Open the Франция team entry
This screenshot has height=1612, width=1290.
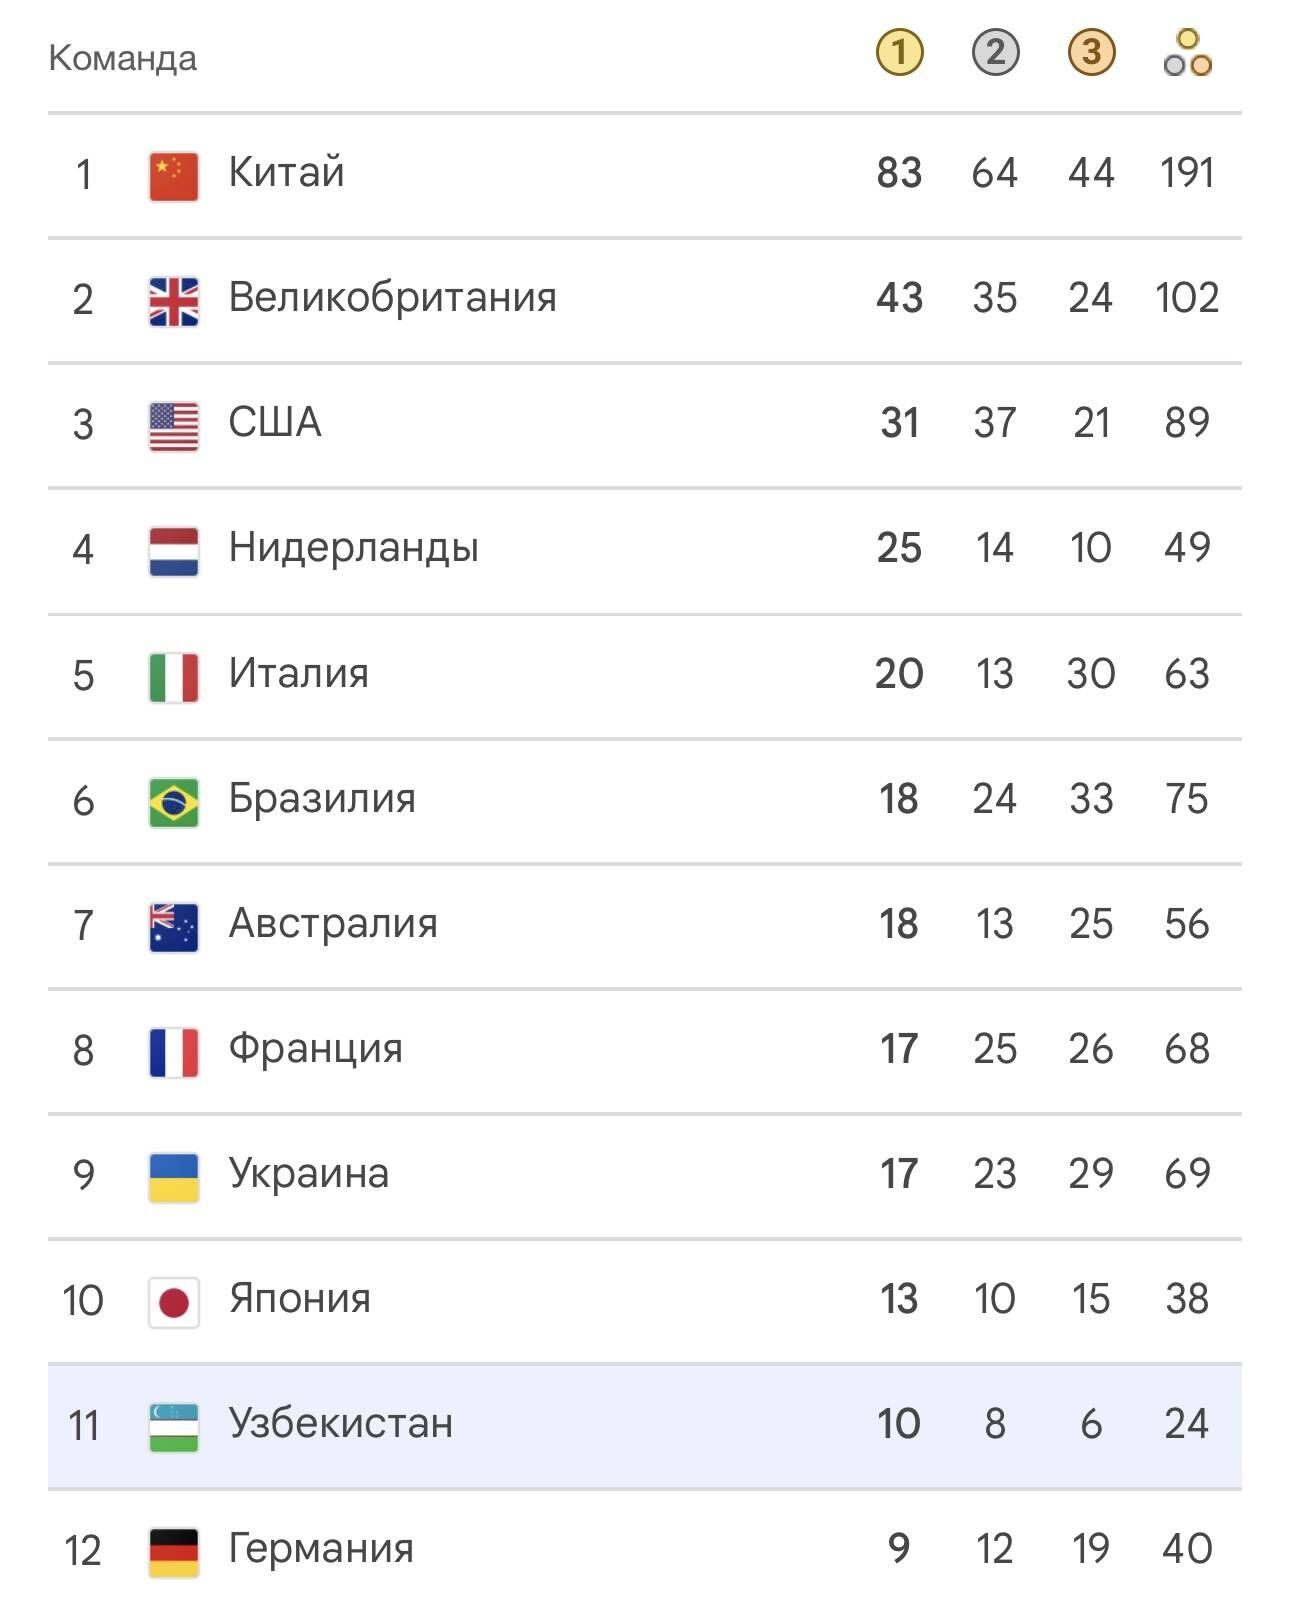pyautogui.click(x=645, y=1050)
